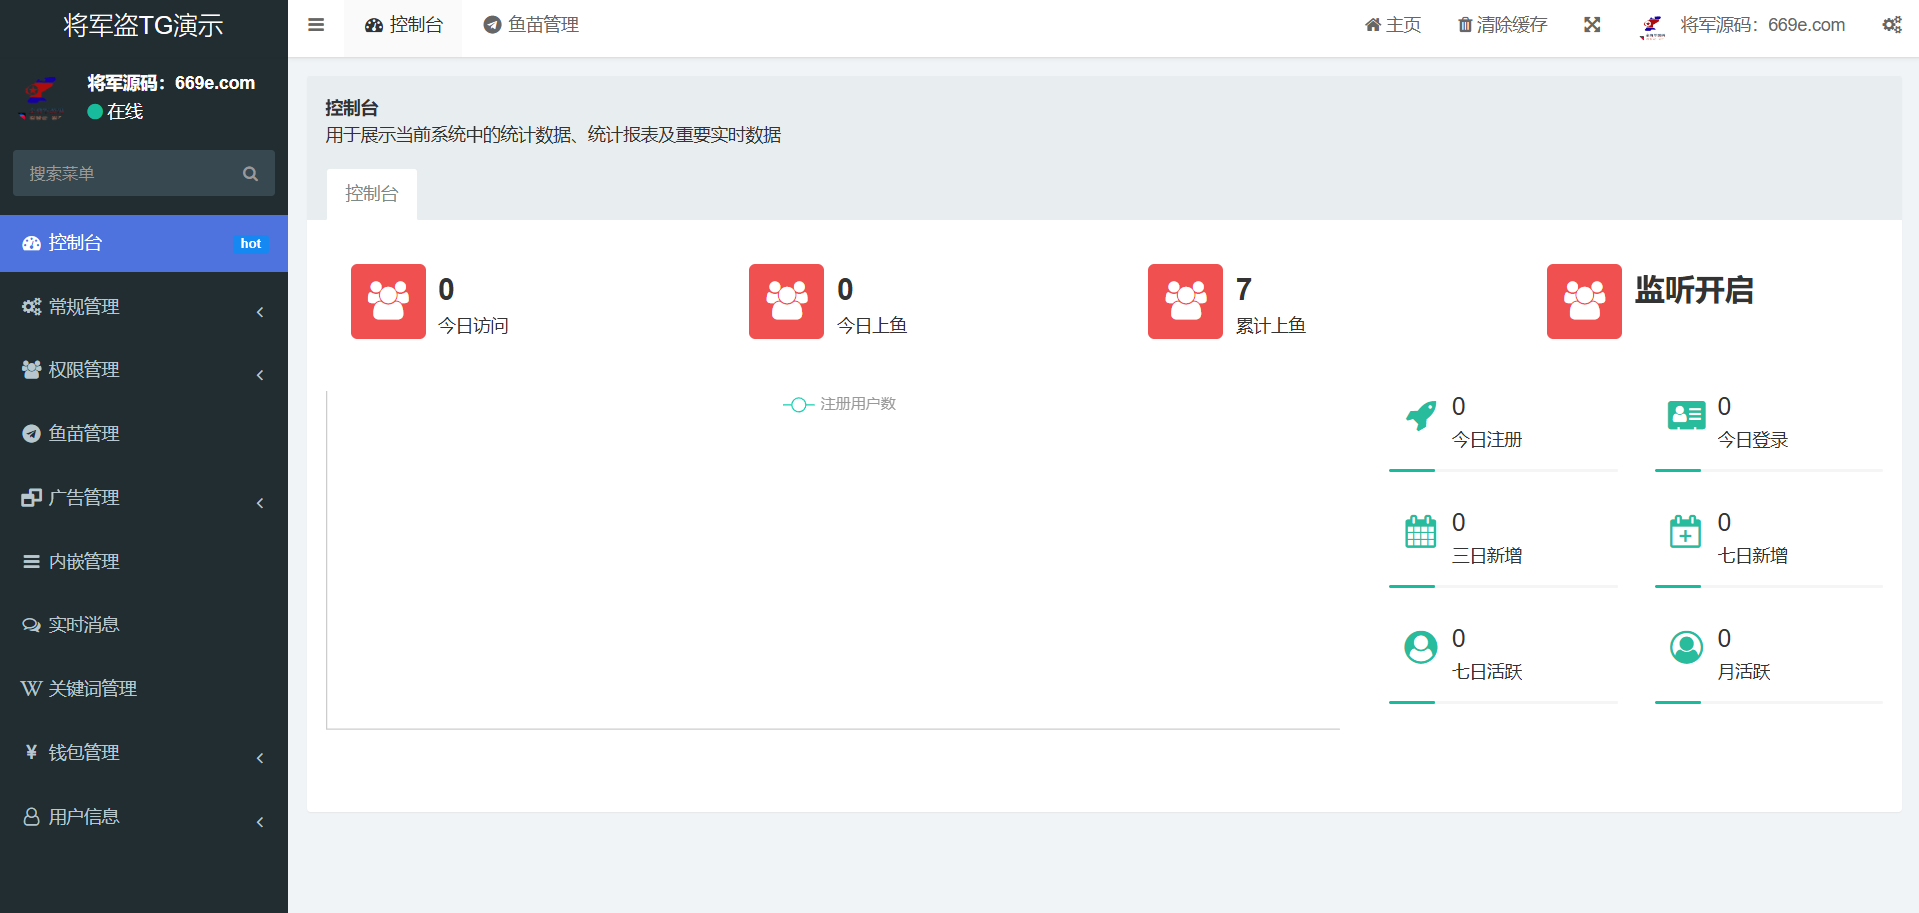
Task: Expand the 常规管理 sidebar menu
Action: tap(143, 307)
